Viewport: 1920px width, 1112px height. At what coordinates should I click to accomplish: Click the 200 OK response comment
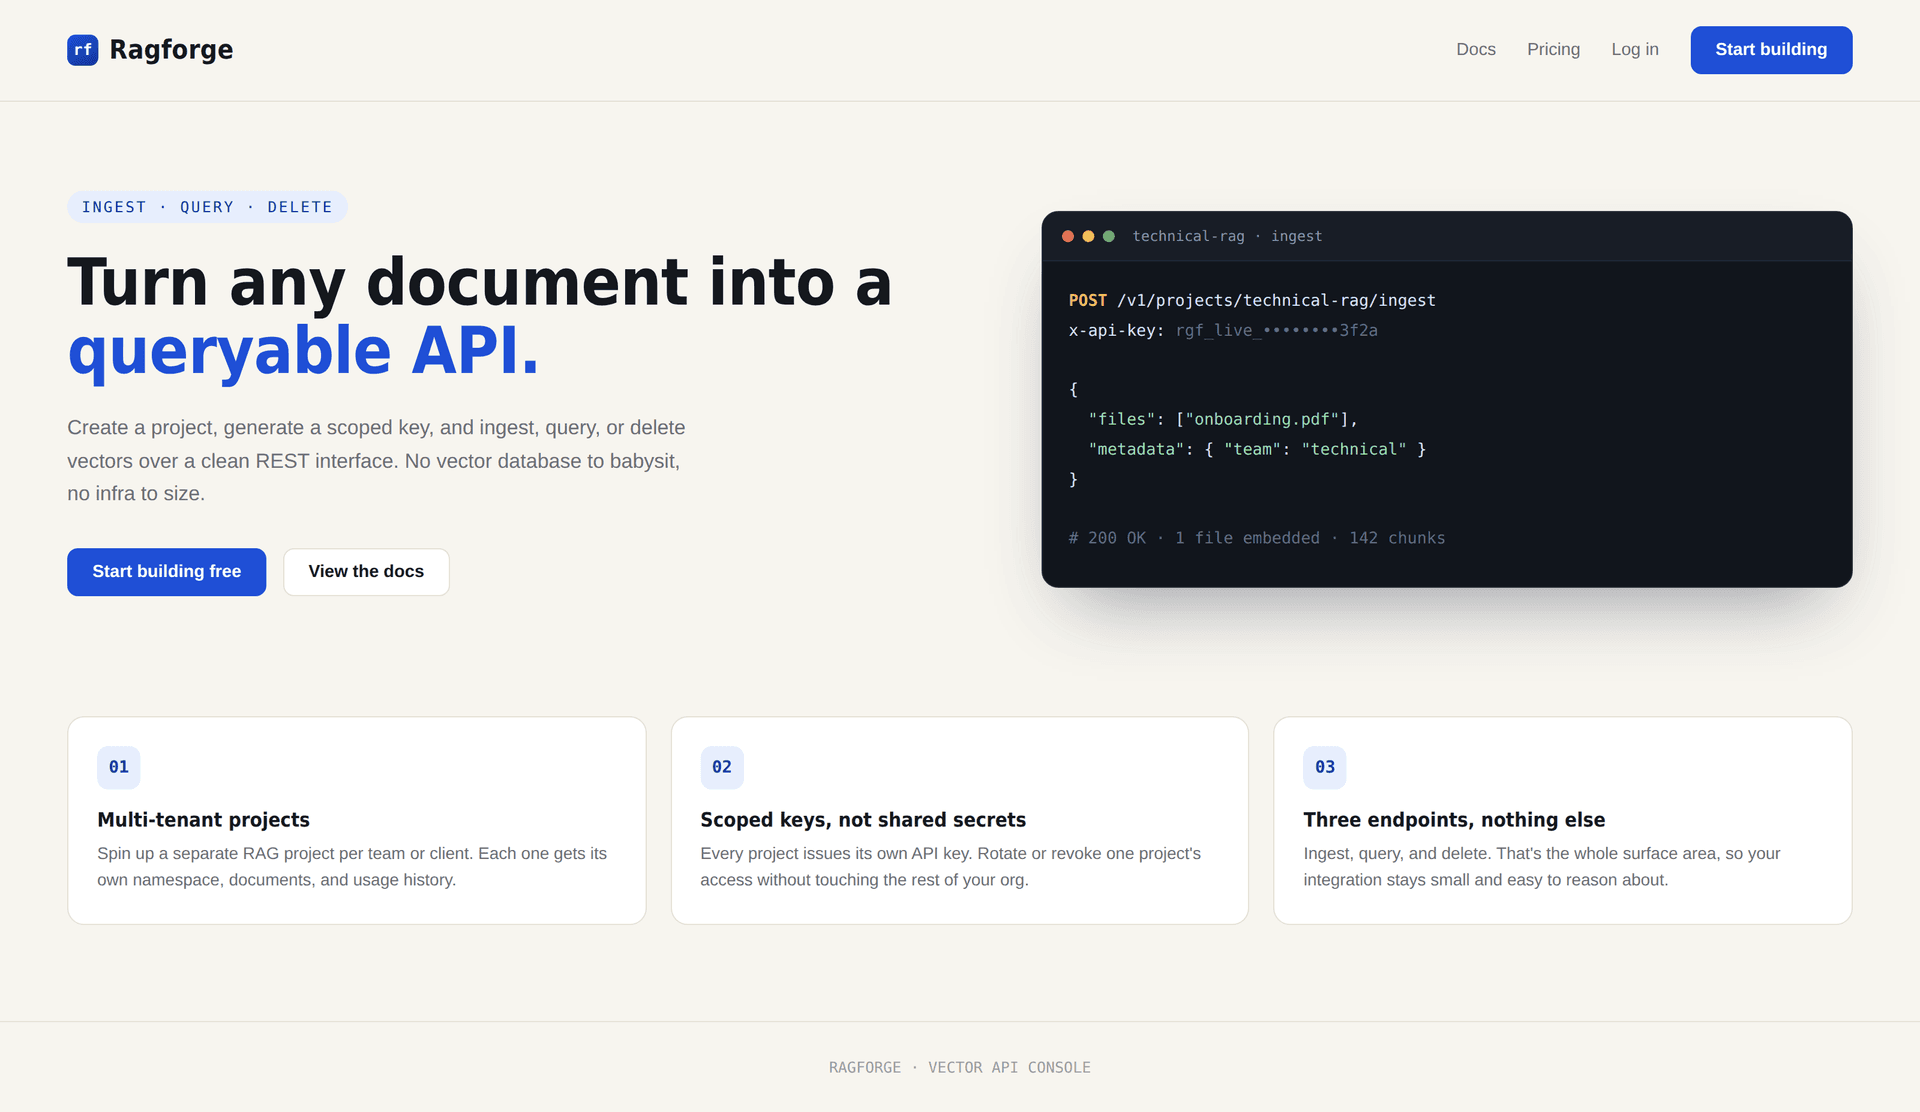[x=1257, y=538]
